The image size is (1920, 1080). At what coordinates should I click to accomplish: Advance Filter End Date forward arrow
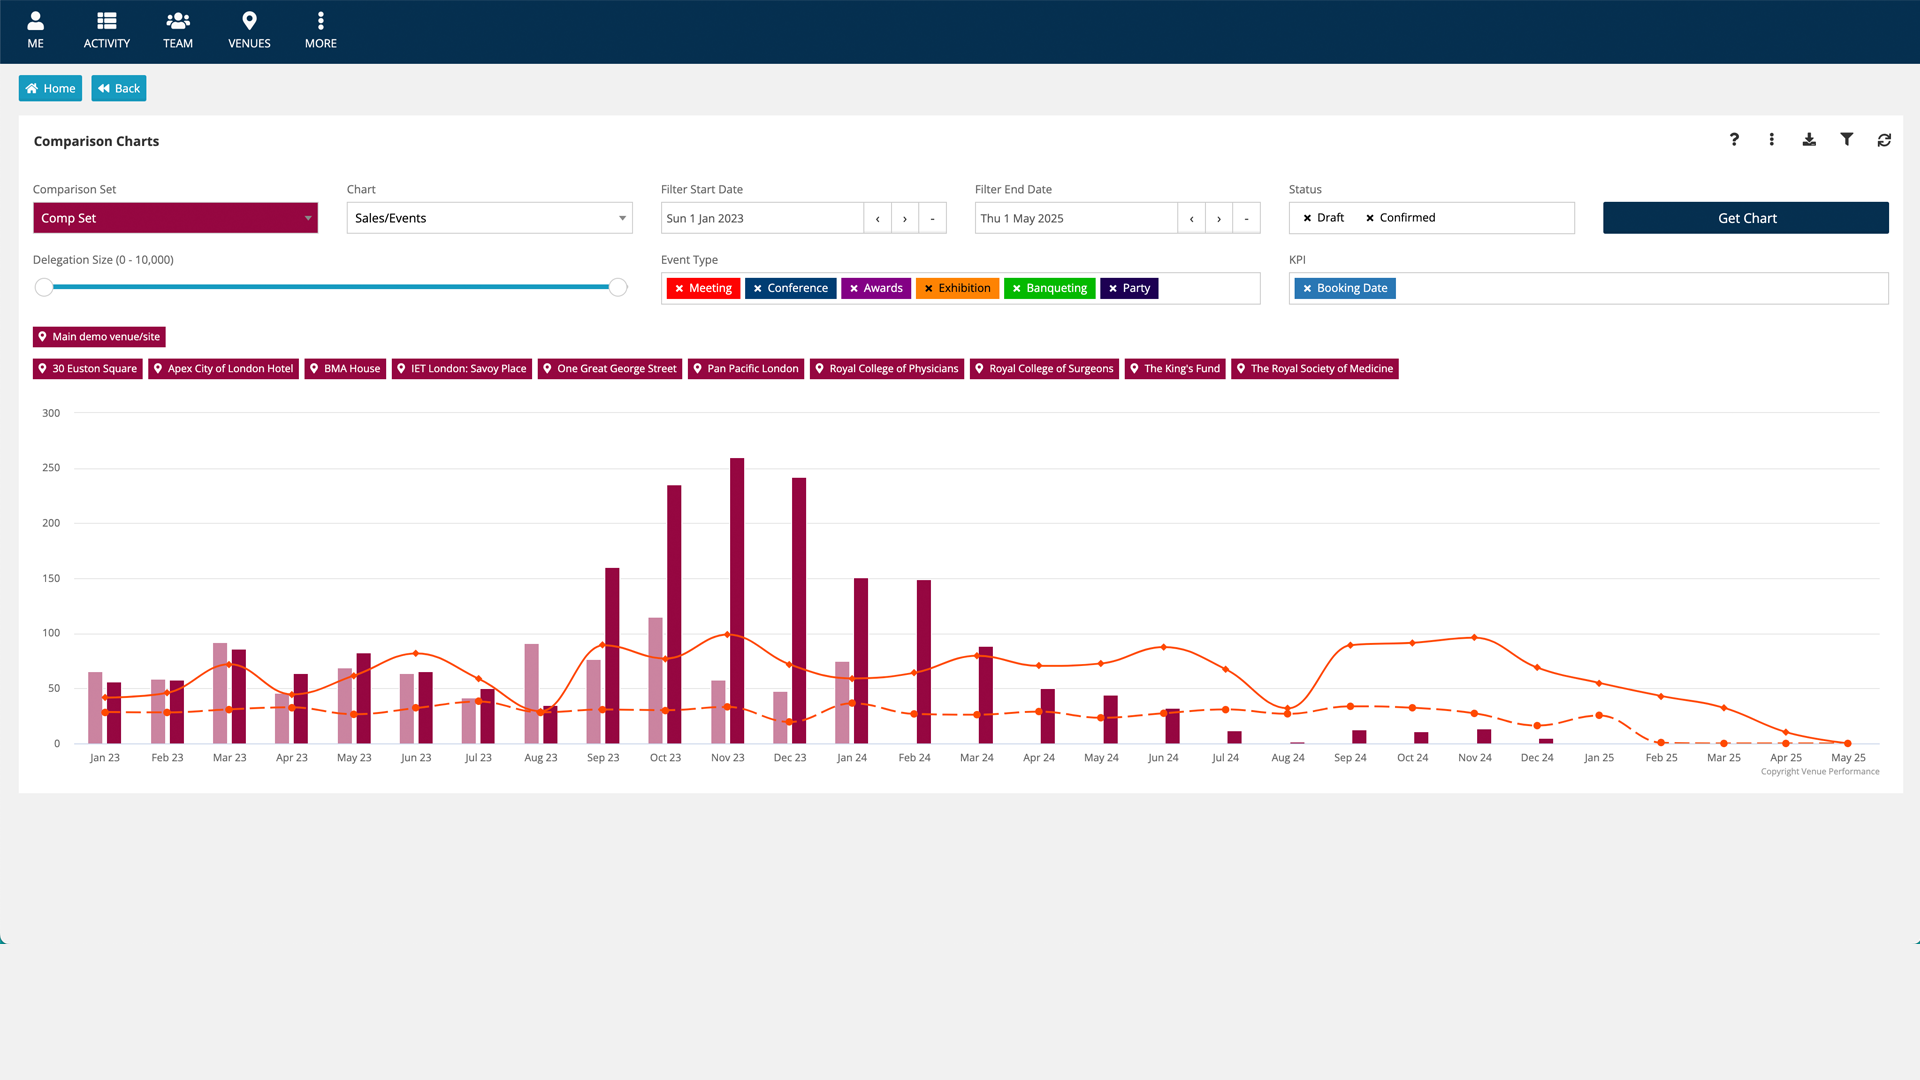tap(1219, 218)
